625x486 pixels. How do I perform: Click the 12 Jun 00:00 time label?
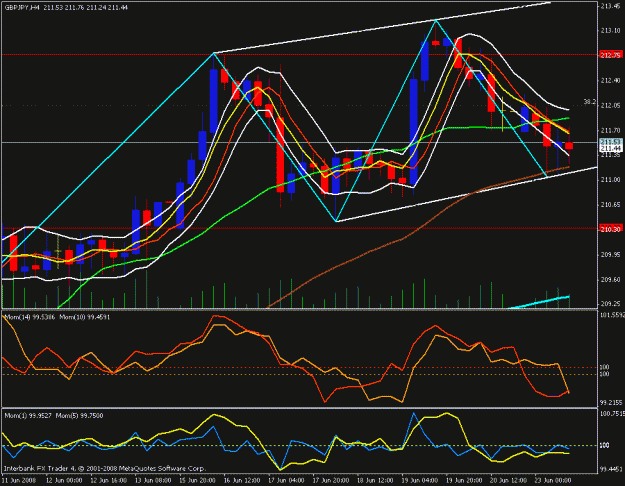tap(64, 480)
